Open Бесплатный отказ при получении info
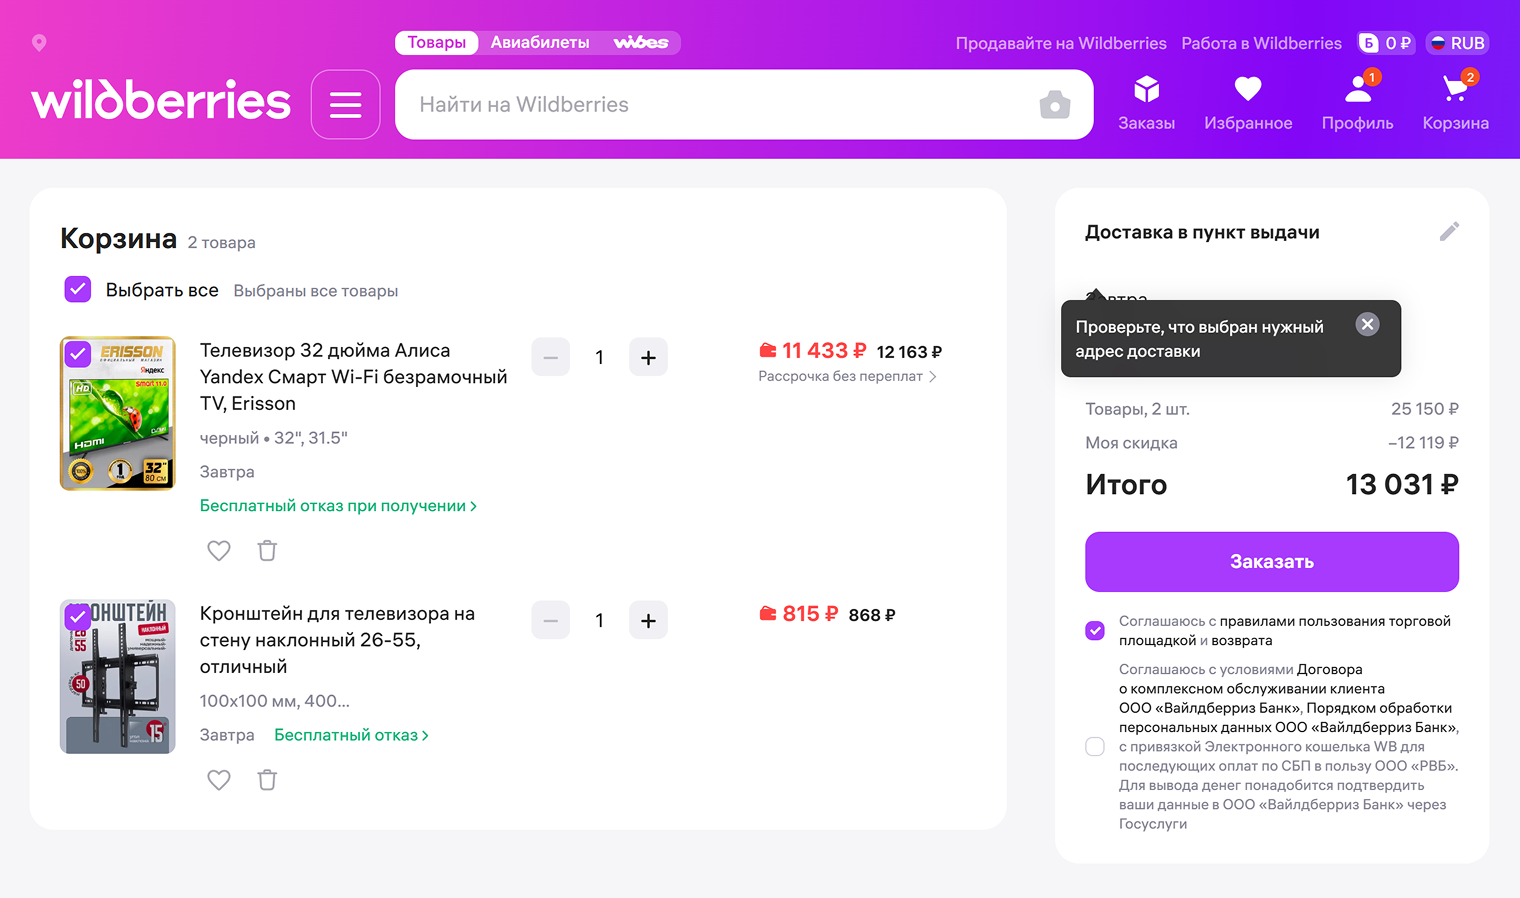Screen dimensions: 1520x898 tap(338, 506)
